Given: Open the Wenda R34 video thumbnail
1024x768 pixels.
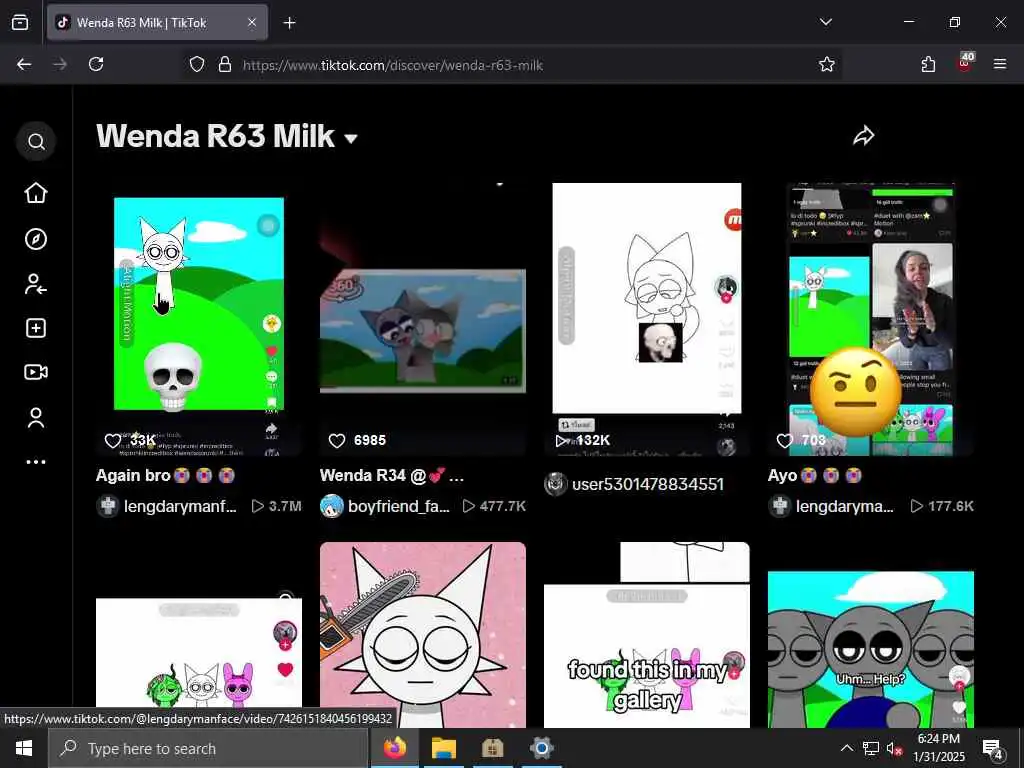Looking at the screenshot, I should [x=423, y=319].
